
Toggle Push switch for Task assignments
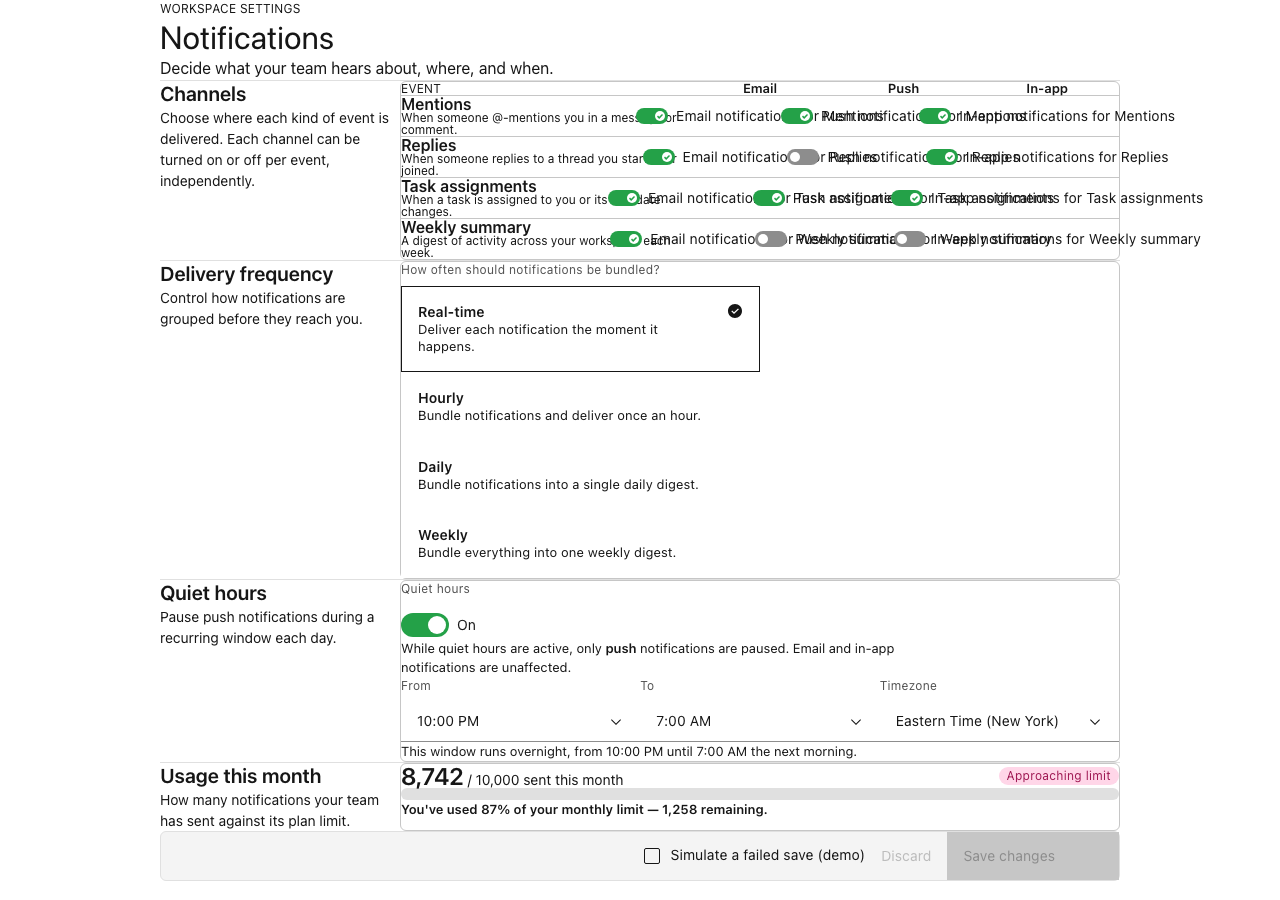[x=769, y=198]
